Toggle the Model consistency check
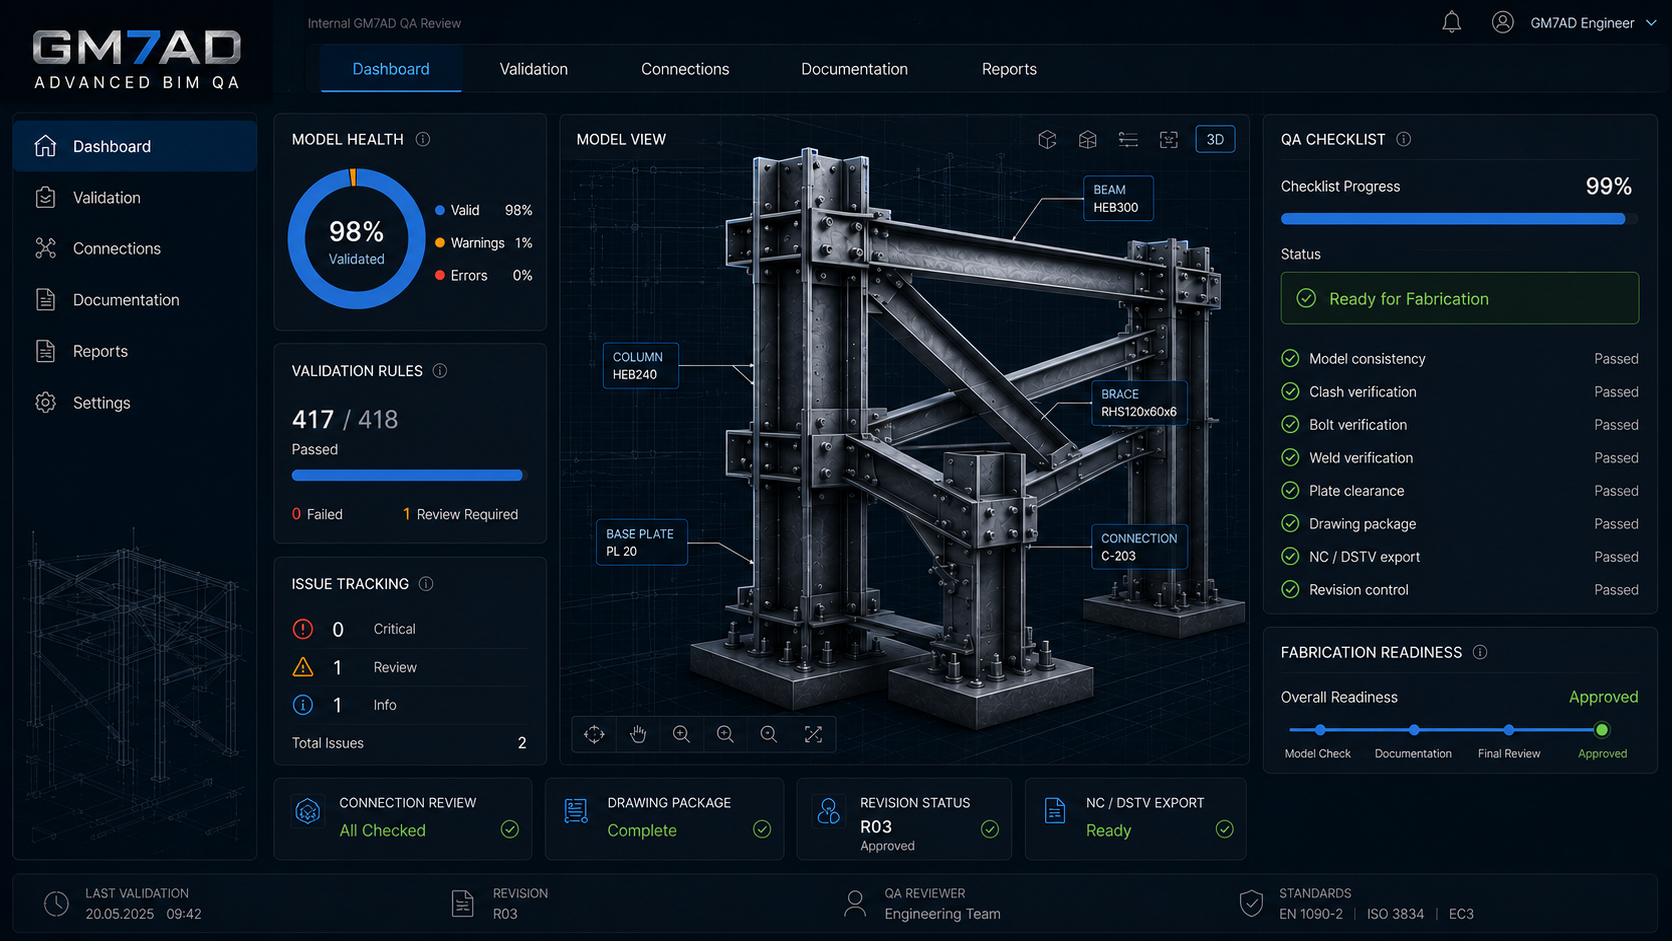The height and width of the screenshot is (941, 1672). pos(1290,358)
